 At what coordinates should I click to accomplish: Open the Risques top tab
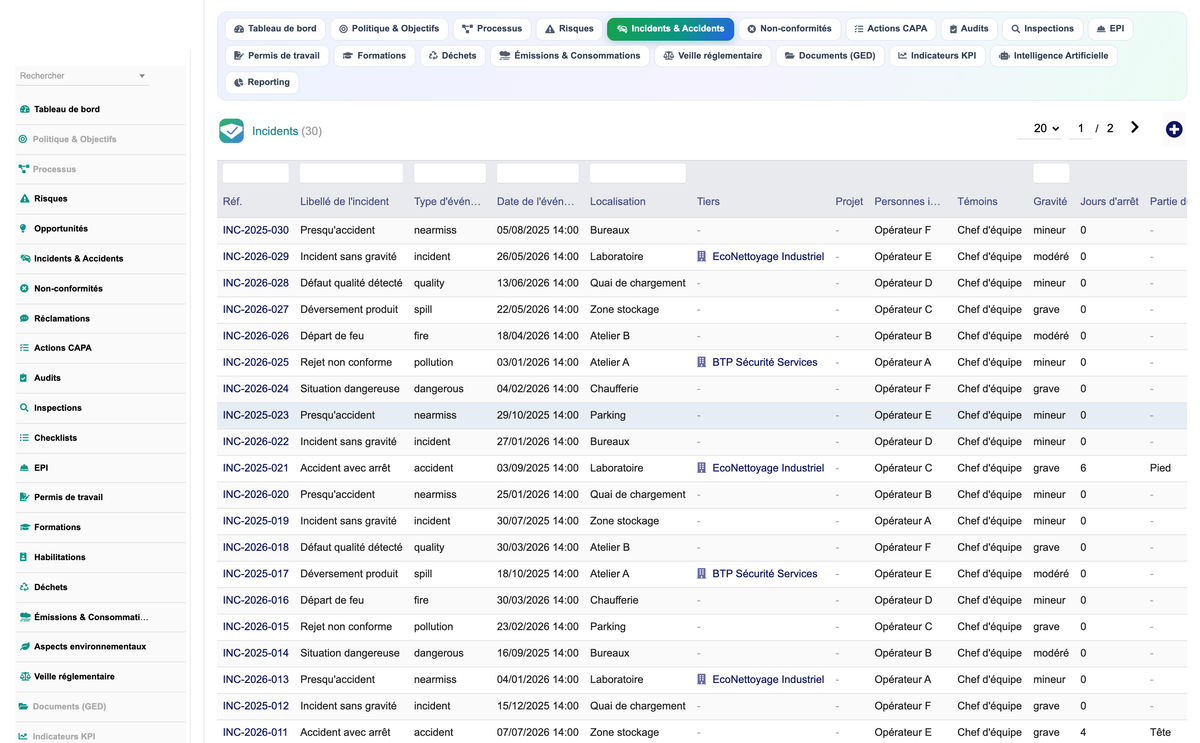tap(569, 29)
